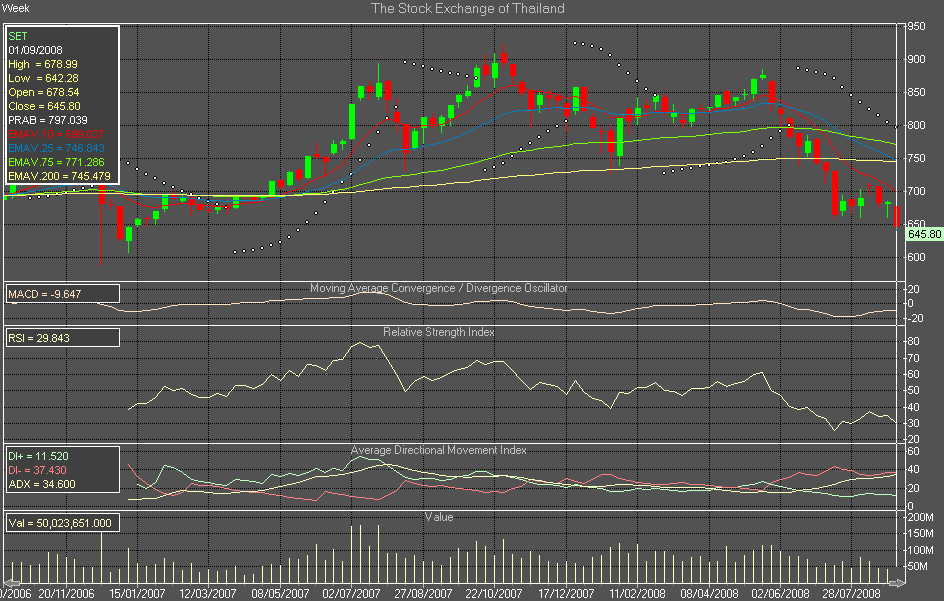Click the 950 price axis label
This screenshot has width=944, height=601.
click(x=916, y=26)
